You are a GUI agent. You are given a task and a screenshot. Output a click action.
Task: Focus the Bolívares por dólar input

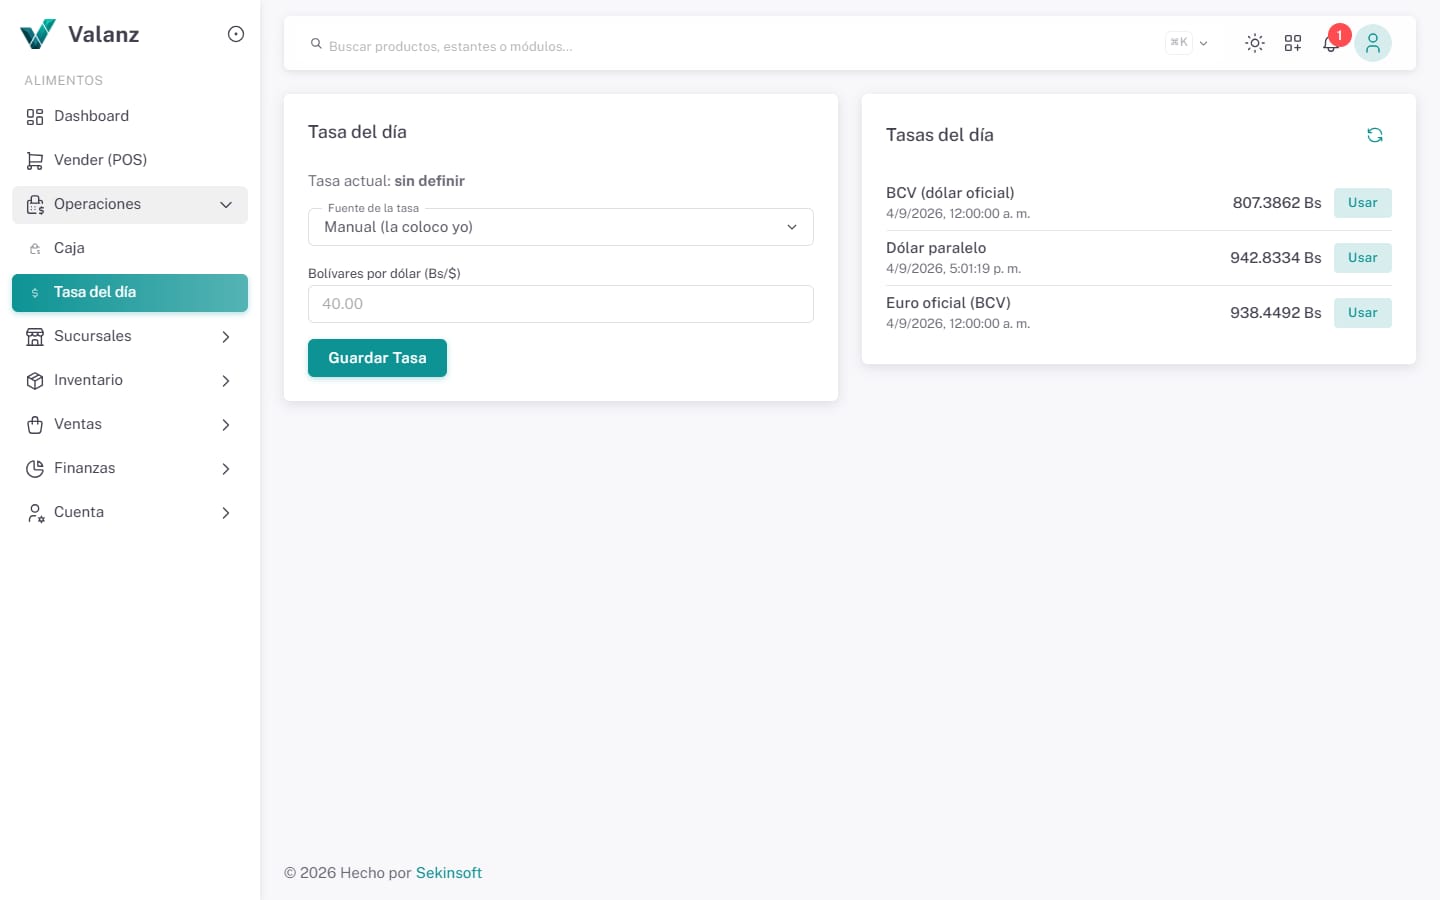point(560,304)
